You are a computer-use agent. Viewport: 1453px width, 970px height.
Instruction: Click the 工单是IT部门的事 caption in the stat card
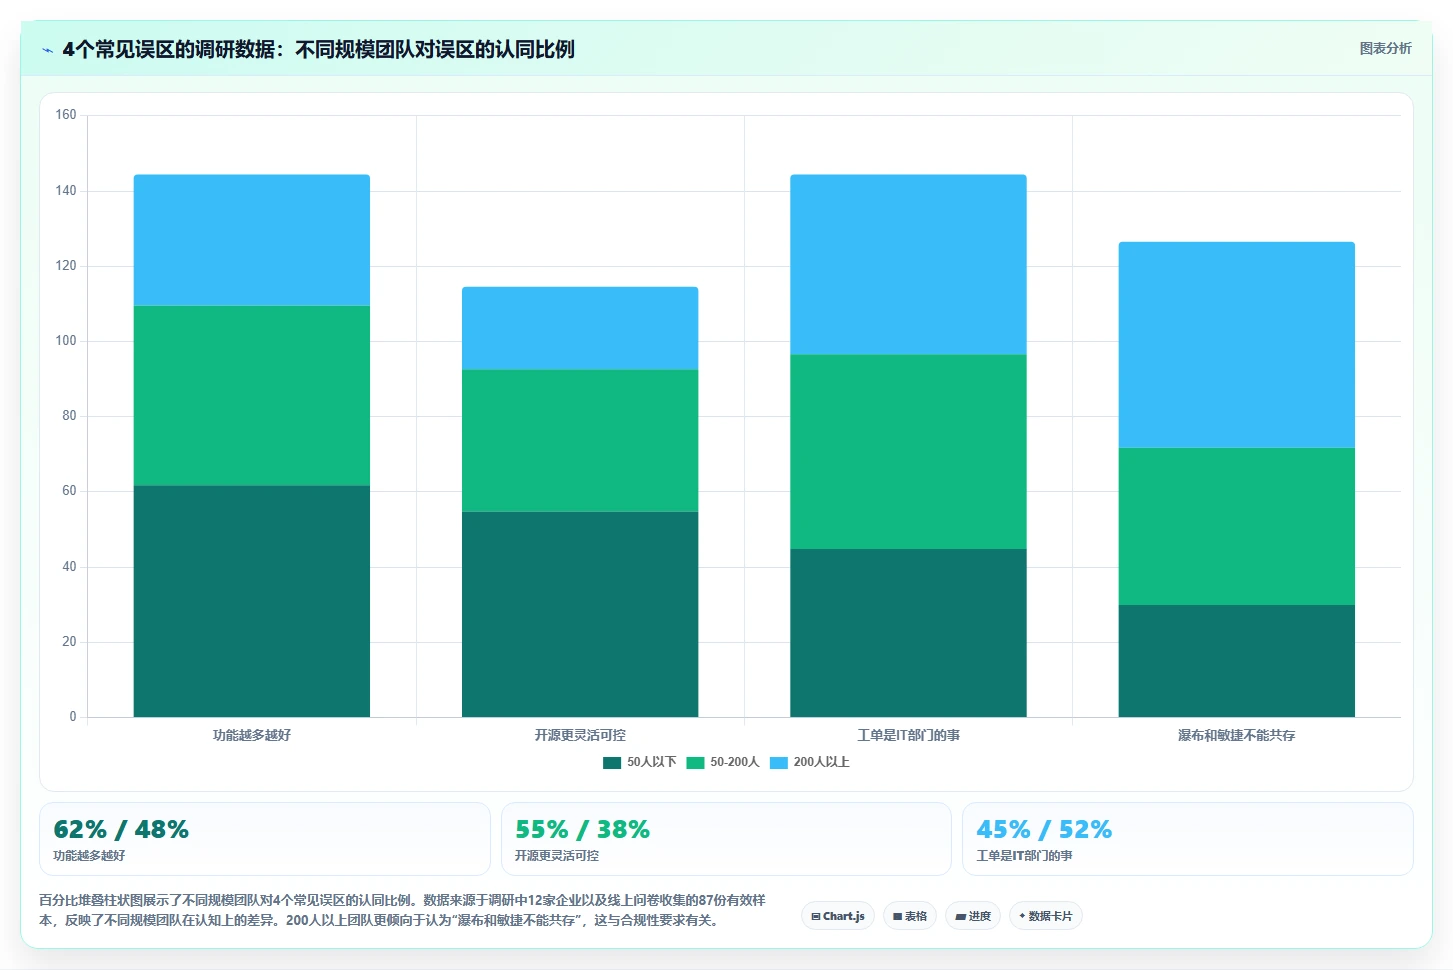(x=1024, y=856)
